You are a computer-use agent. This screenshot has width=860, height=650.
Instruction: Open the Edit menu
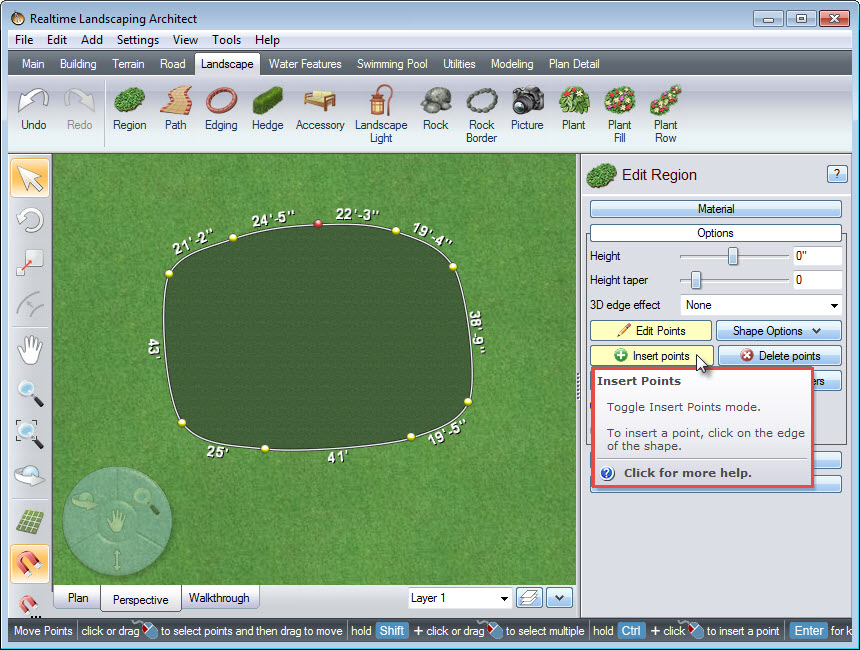pos(56,40)
